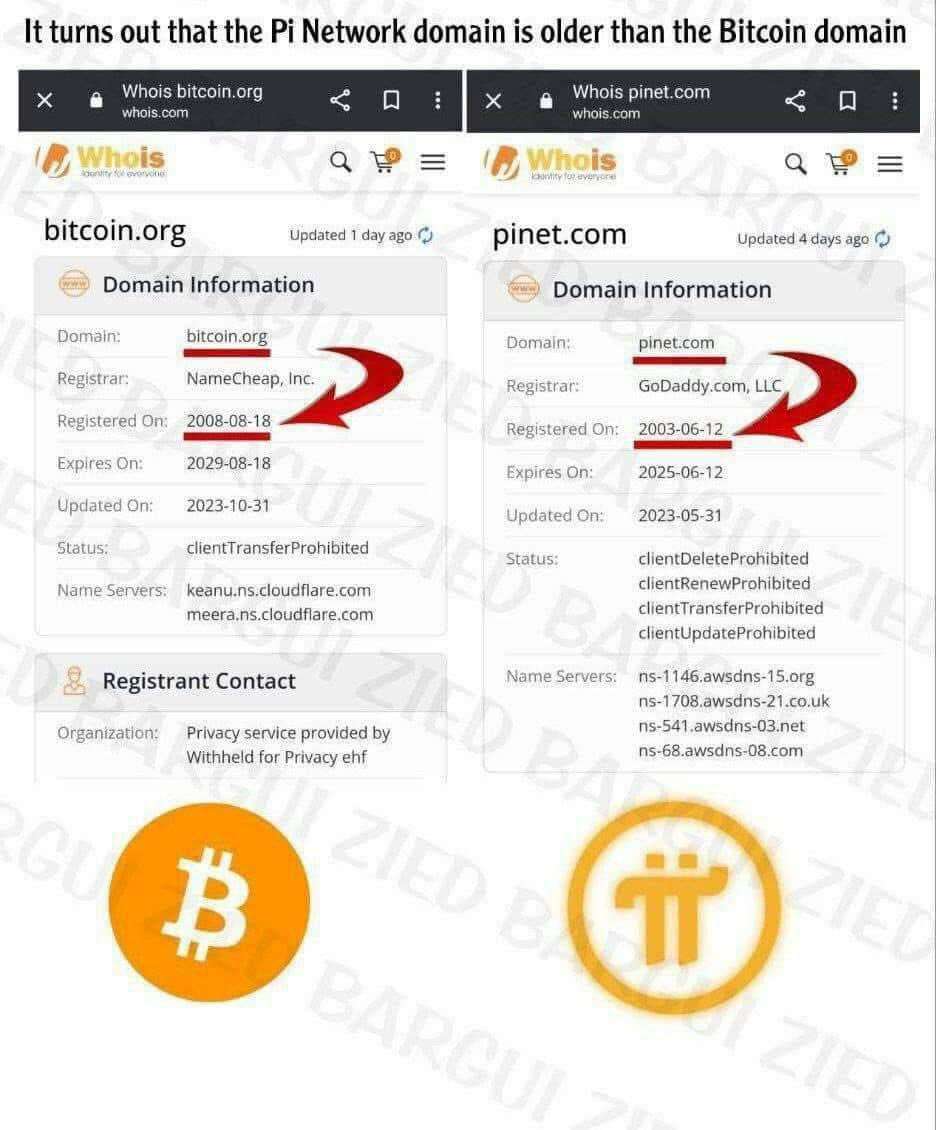Click the Whois logo on the pinet.com page

click(x=551, y=162)
